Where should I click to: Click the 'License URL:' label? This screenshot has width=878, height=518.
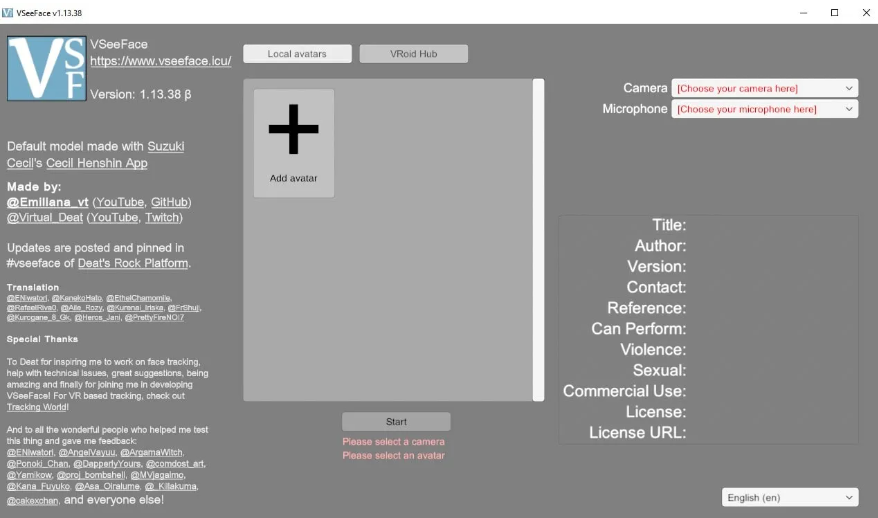pyautogui.click(x=637, y=433)
